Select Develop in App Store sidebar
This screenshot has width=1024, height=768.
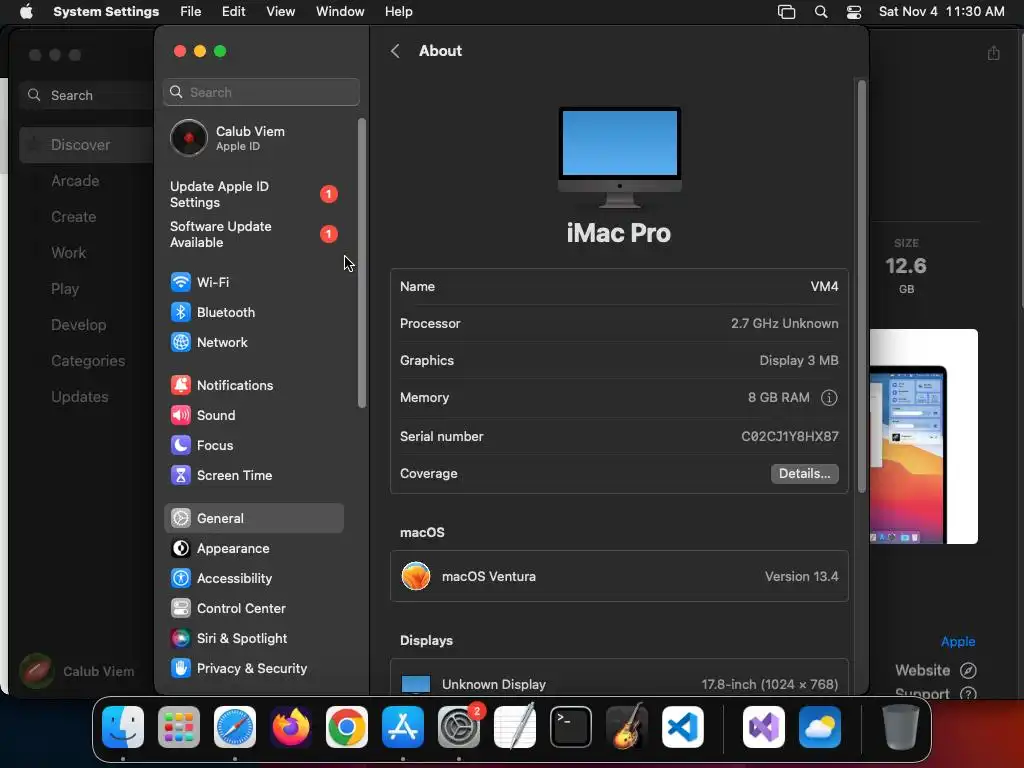(78, 325)
